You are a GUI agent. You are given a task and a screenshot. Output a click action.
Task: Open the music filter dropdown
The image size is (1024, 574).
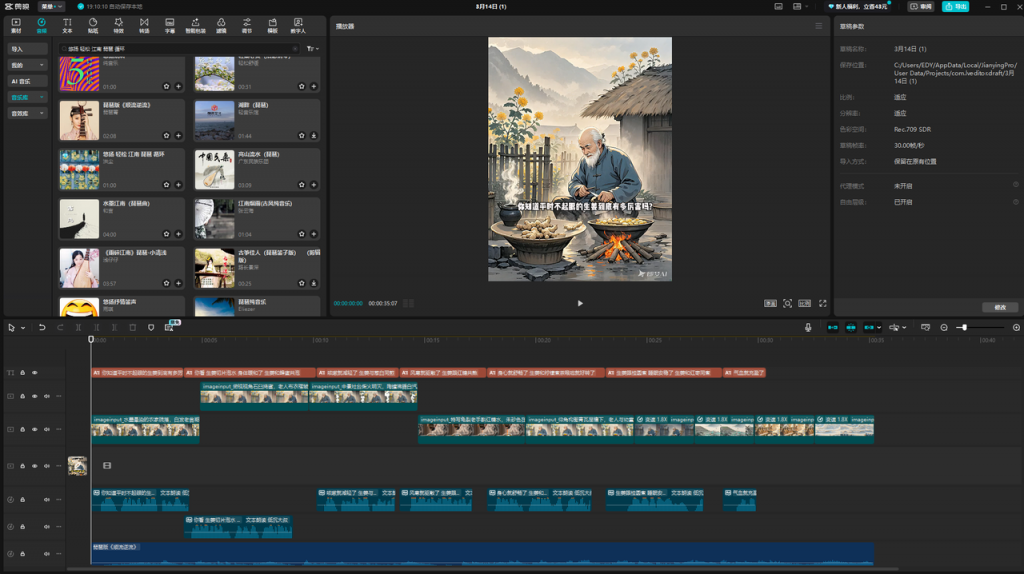point(313,48)
